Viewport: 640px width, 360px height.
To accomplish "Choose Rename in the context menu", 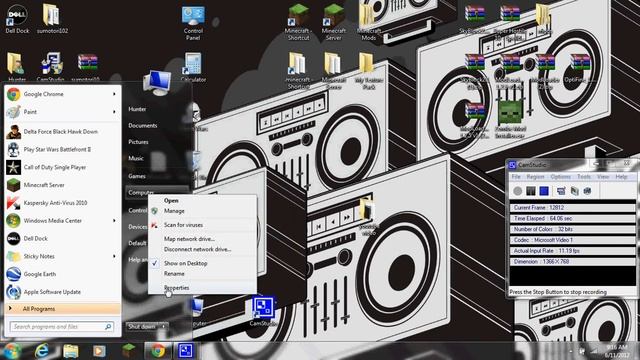I will (202, 273).
